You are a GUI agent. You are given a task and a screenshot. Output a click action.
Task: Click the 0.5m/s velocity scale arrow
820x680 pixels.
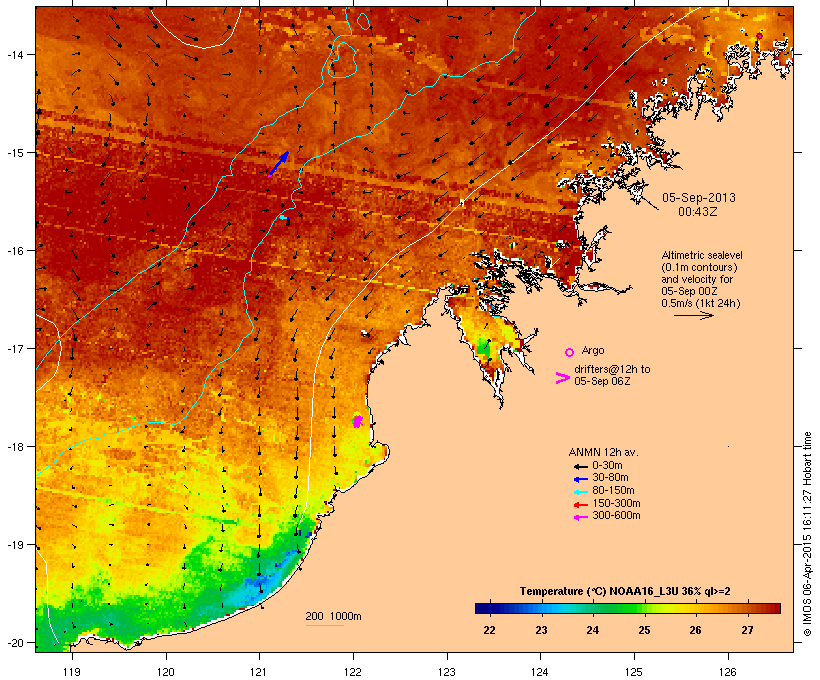pyautogui.click(x=693, y=315)
